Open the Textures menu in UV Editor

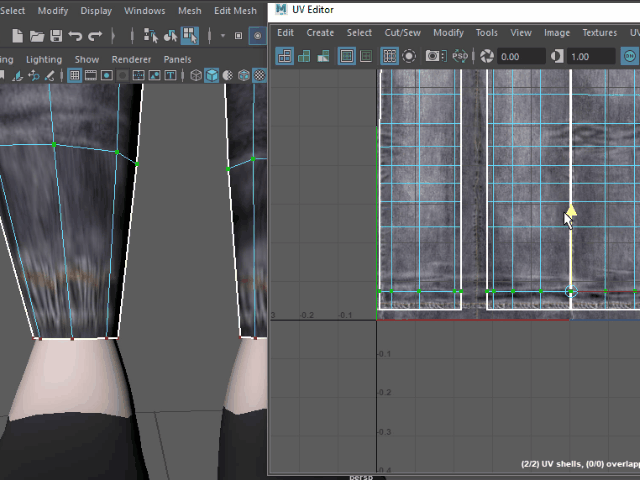point(599,33)
